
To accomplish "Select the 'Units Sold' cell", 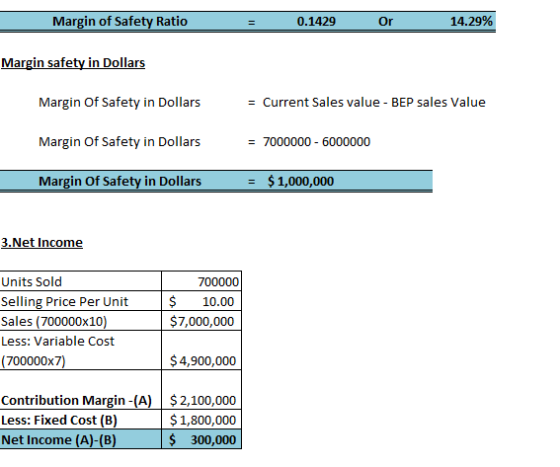I will coord(81,281).
